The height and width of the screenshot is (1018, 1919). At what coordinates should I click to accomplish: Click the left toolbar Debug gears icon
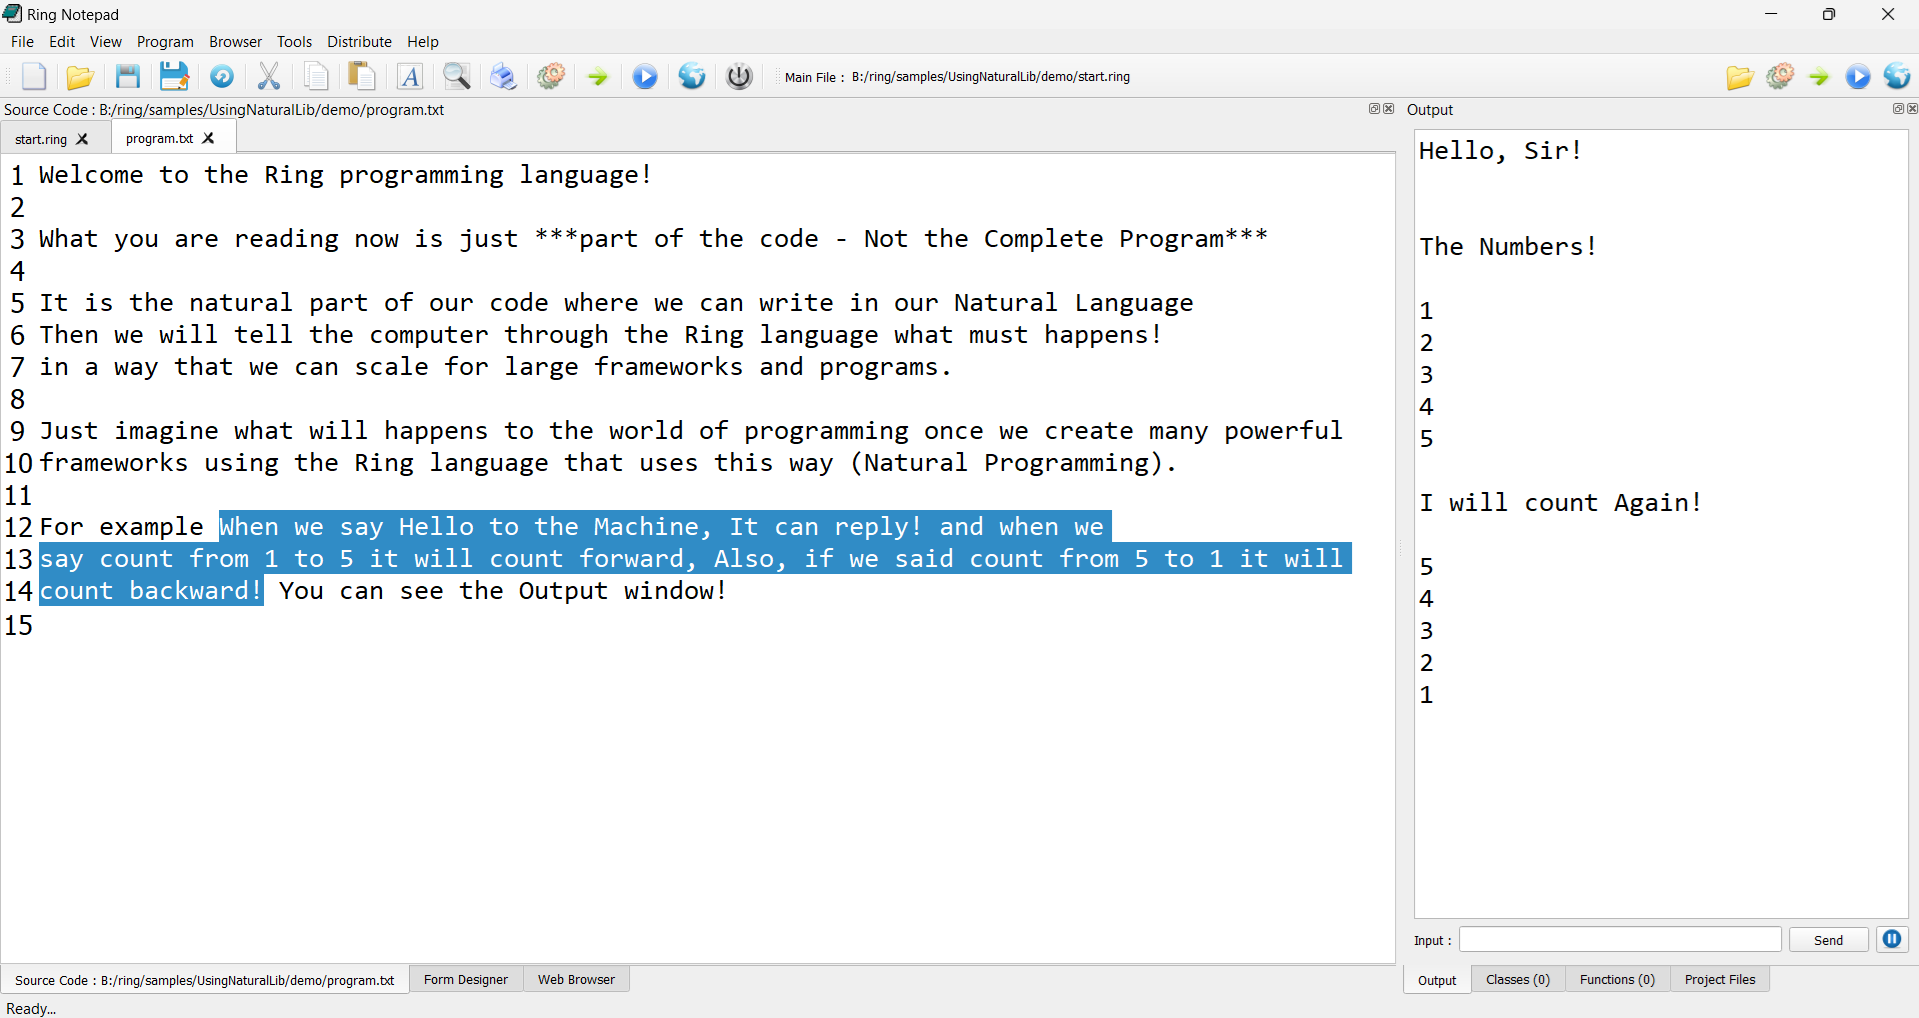pyautogui.click(x=551, y=76)
